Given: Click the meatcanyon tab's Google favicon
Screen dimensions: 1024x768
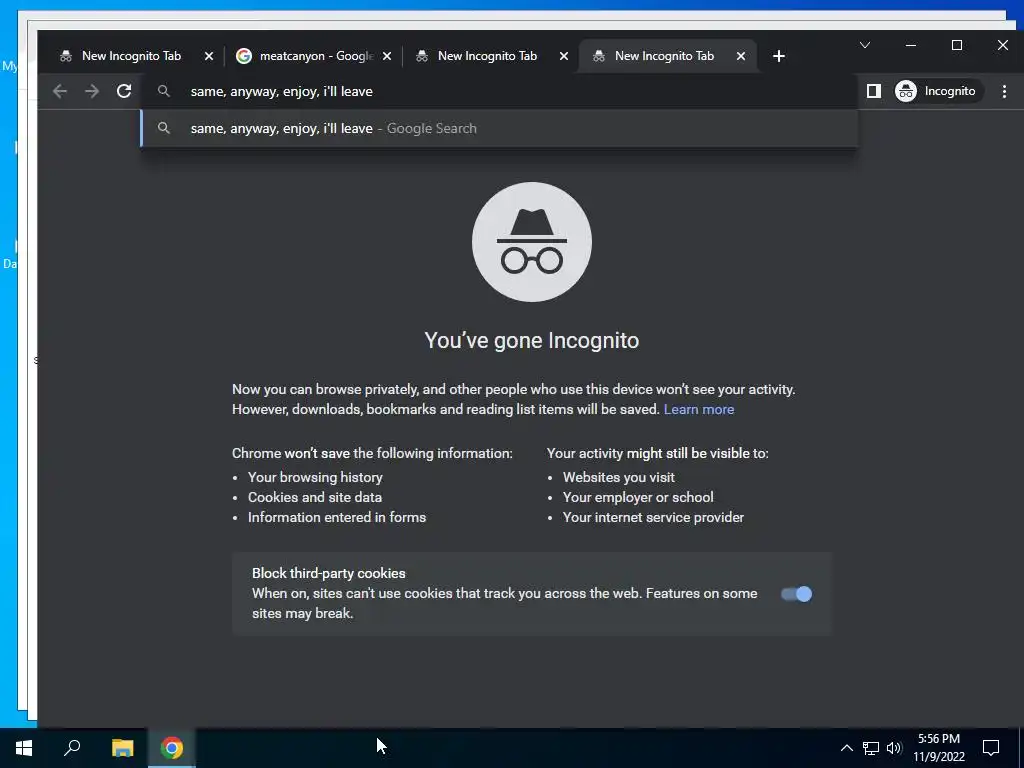Looking at the screenshot, I should [x=244, y=56].
